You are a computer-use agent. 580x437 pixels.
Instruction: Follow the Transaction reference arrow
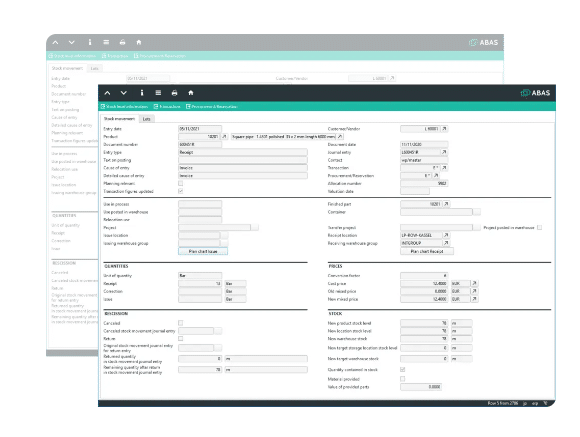tap(445, 168)
